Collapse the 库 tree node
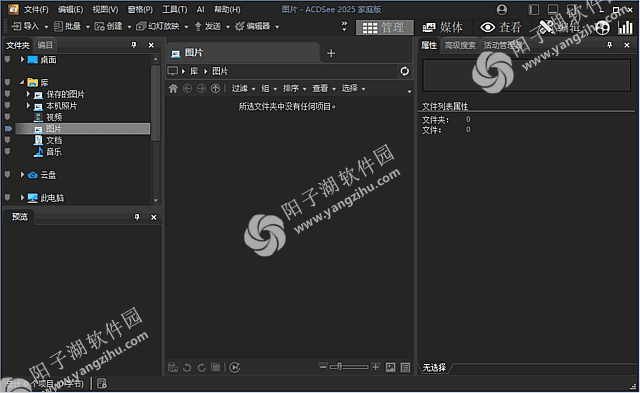Image resolution: width=640 pixels, height=393 pixels. [x=22, y=82]
